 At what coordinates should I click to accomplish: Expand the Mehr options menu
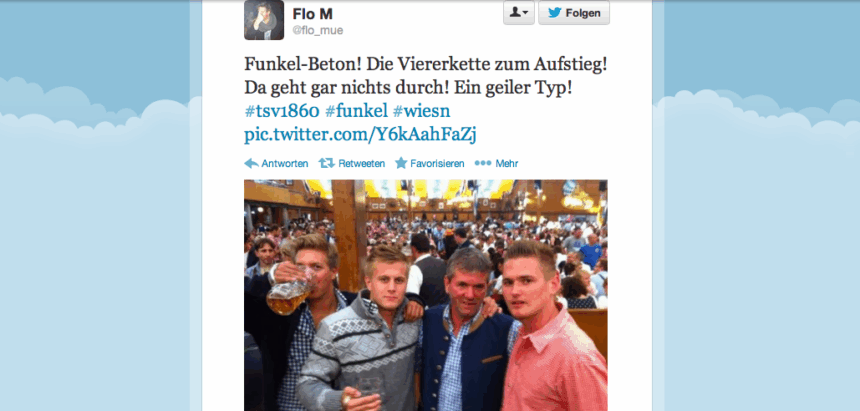pos(507,164)
